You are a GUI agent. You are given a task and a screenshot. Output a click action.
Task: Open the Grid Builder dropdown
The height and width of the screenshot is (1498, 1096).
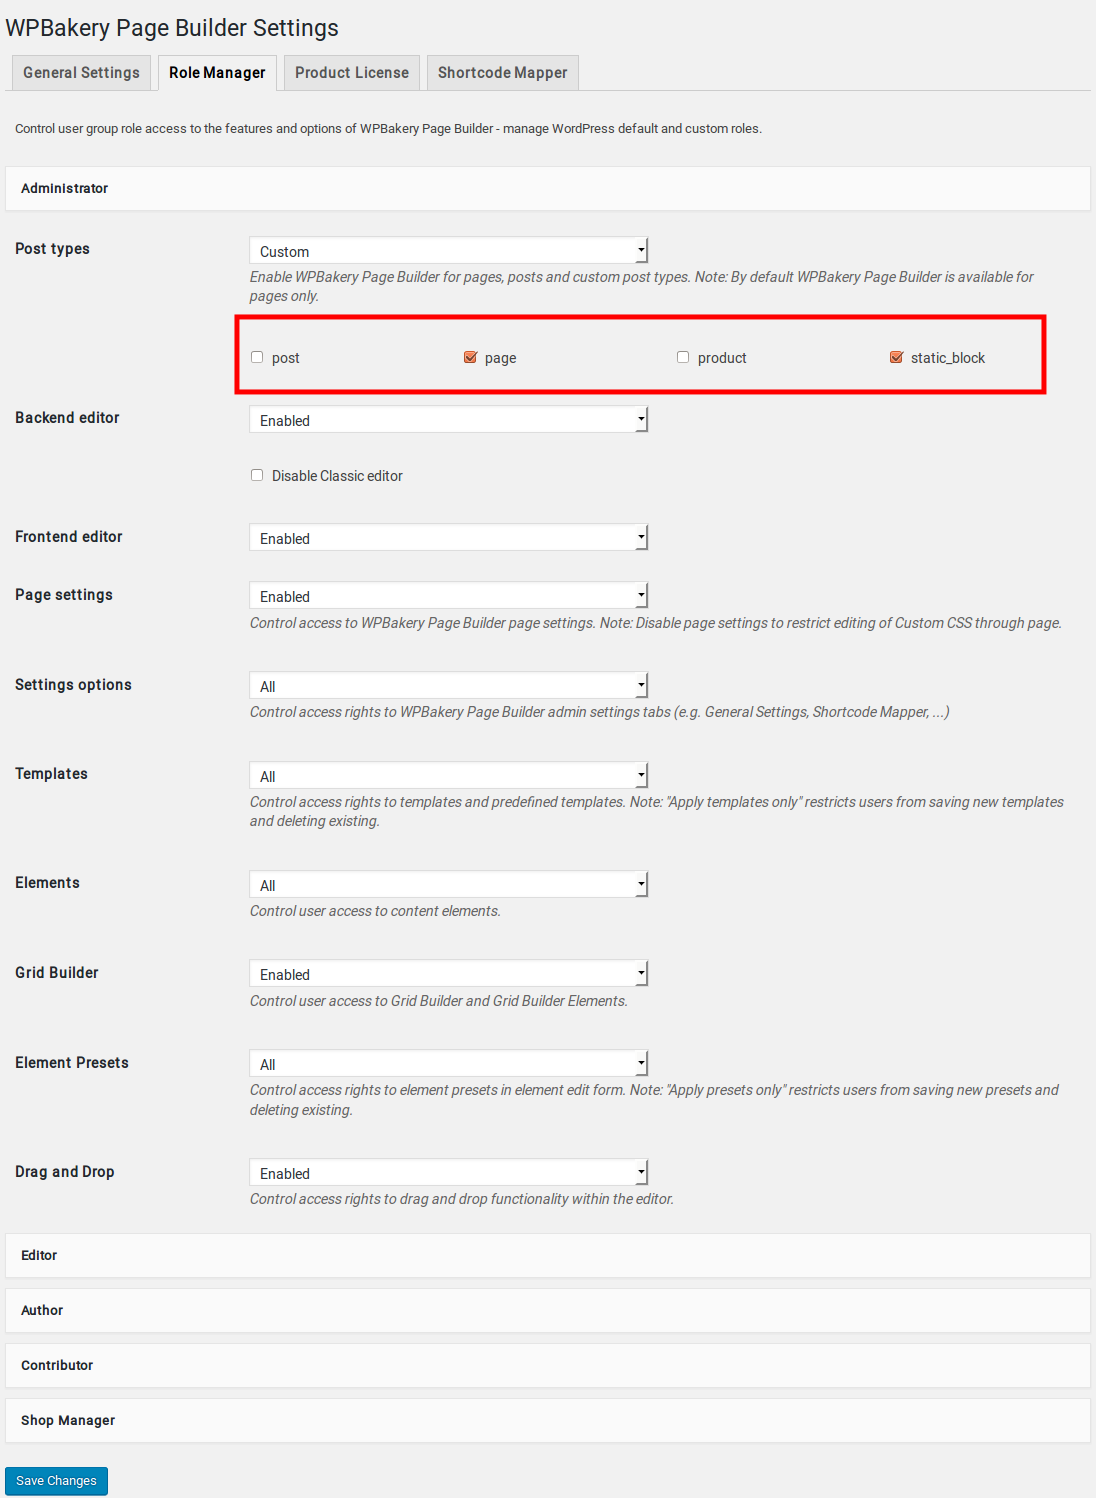449,974
